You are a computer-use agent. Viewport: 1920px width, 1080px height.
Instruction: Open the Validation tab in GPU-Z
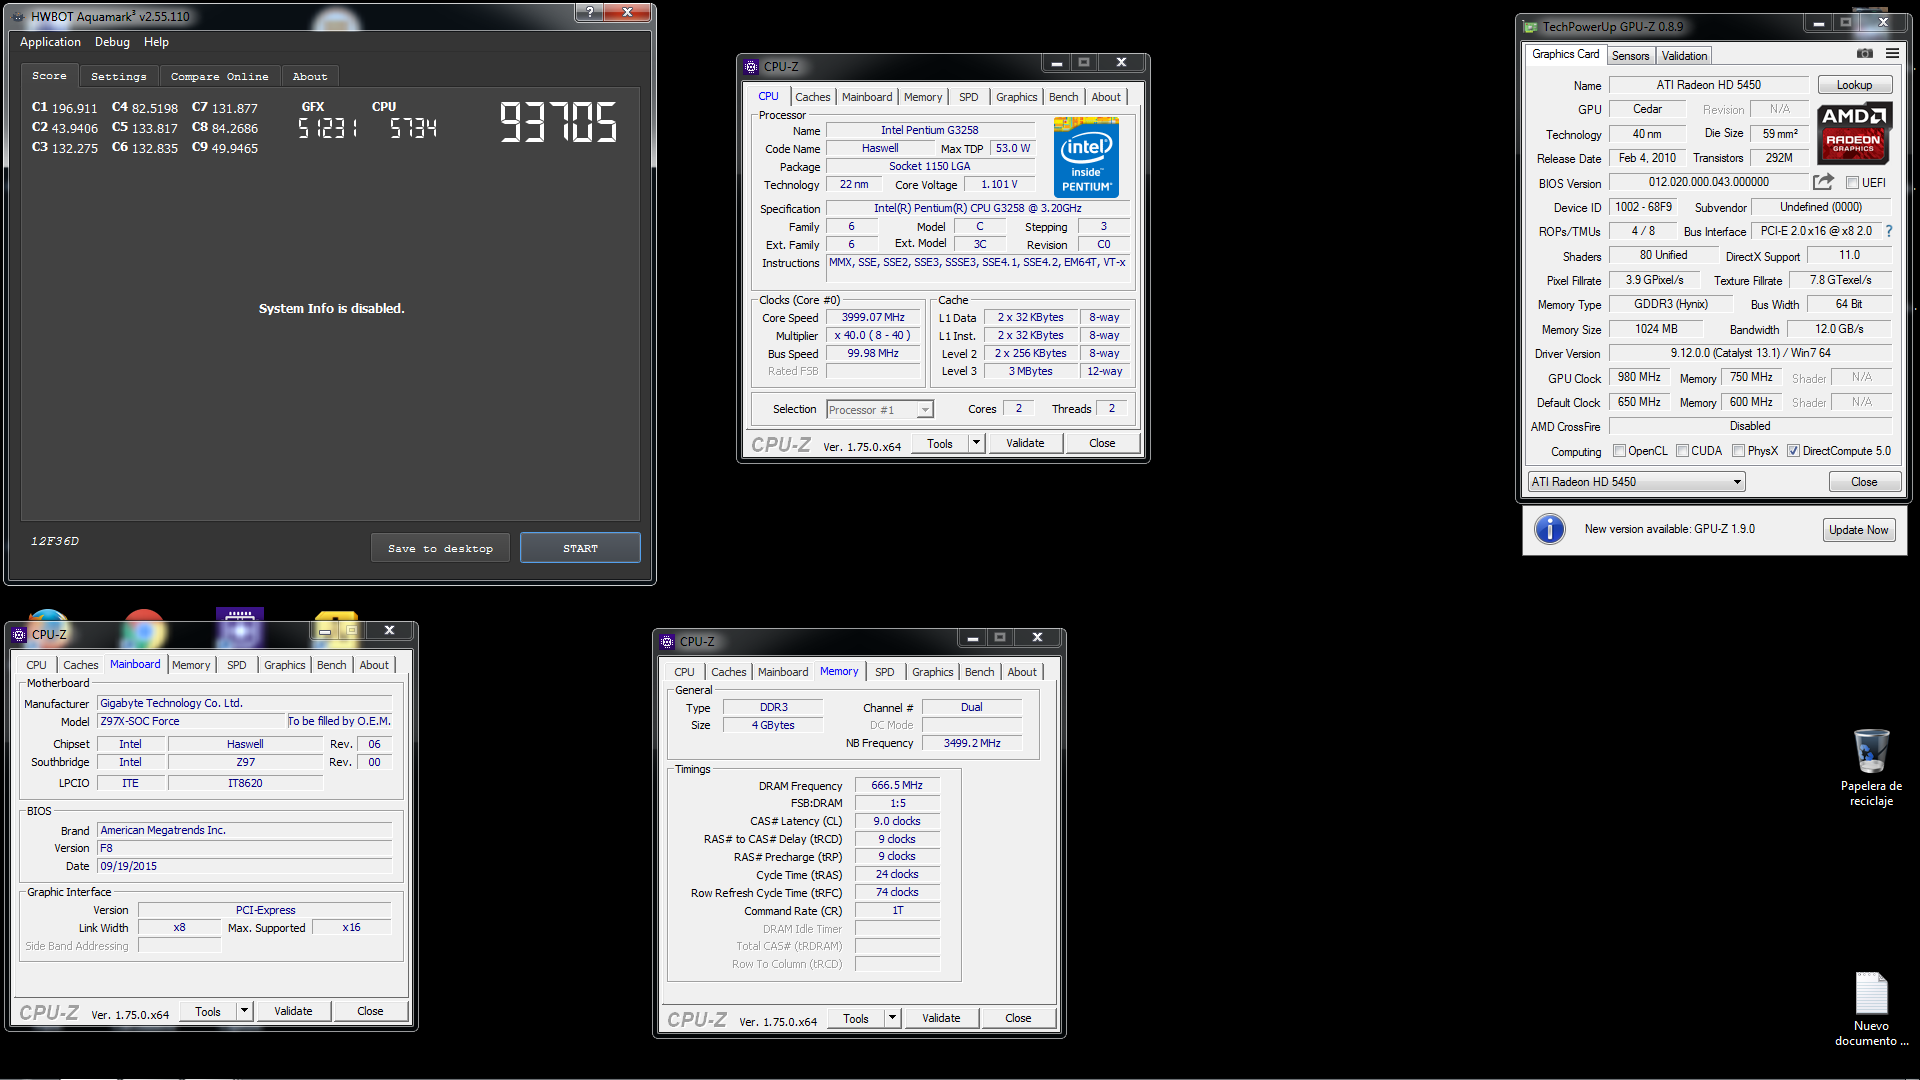(1684, 56)
